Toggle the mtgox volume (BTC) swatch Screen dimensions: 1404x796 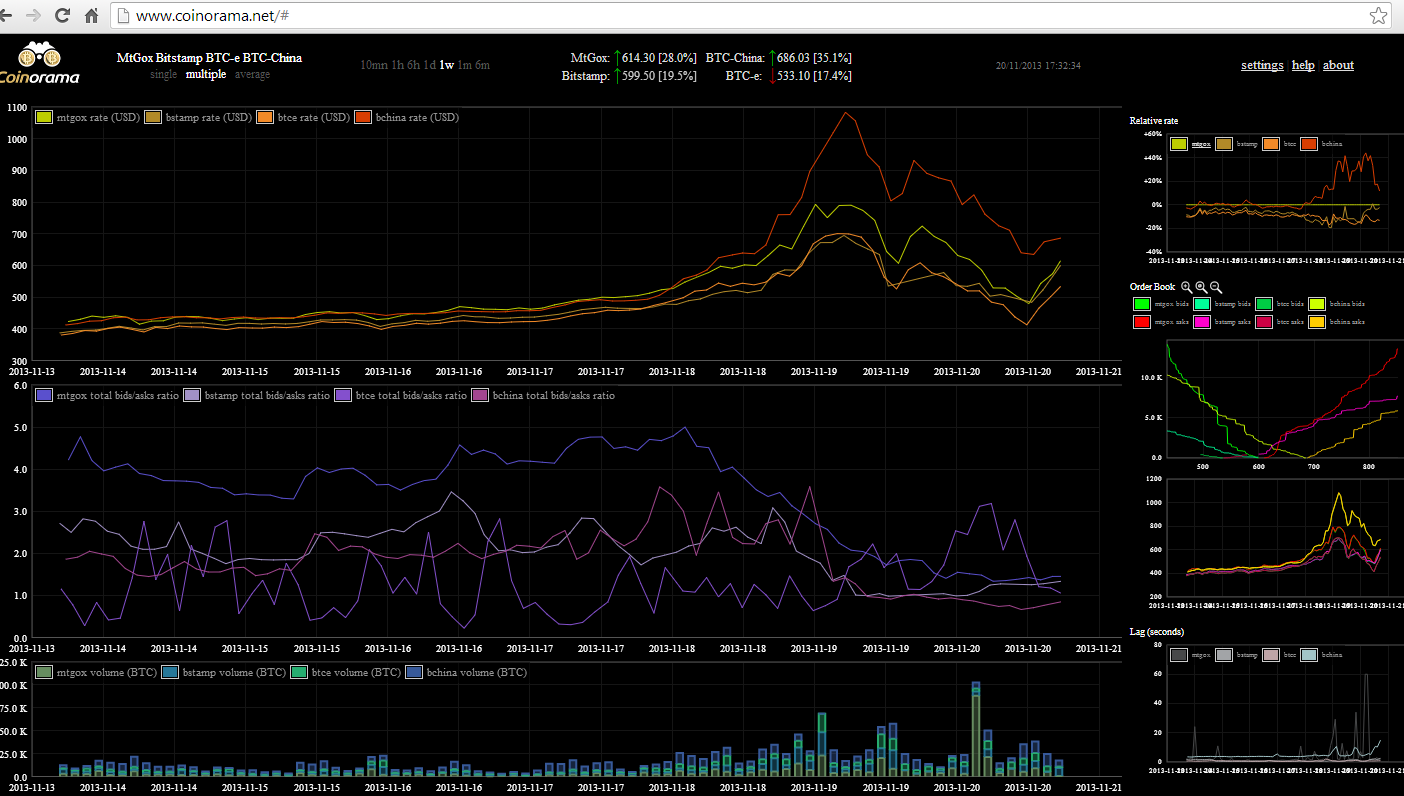click(x=43, y=672)
